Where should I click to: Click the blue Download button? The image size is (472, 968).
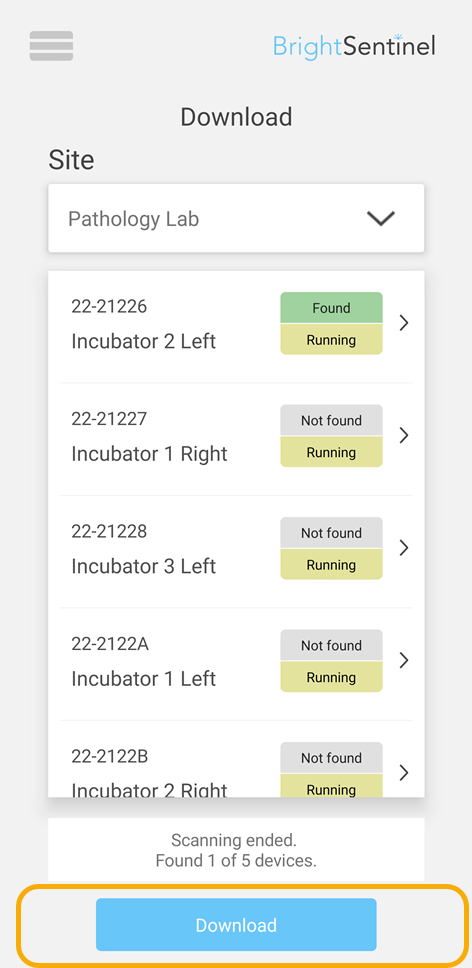click(236, 925)
